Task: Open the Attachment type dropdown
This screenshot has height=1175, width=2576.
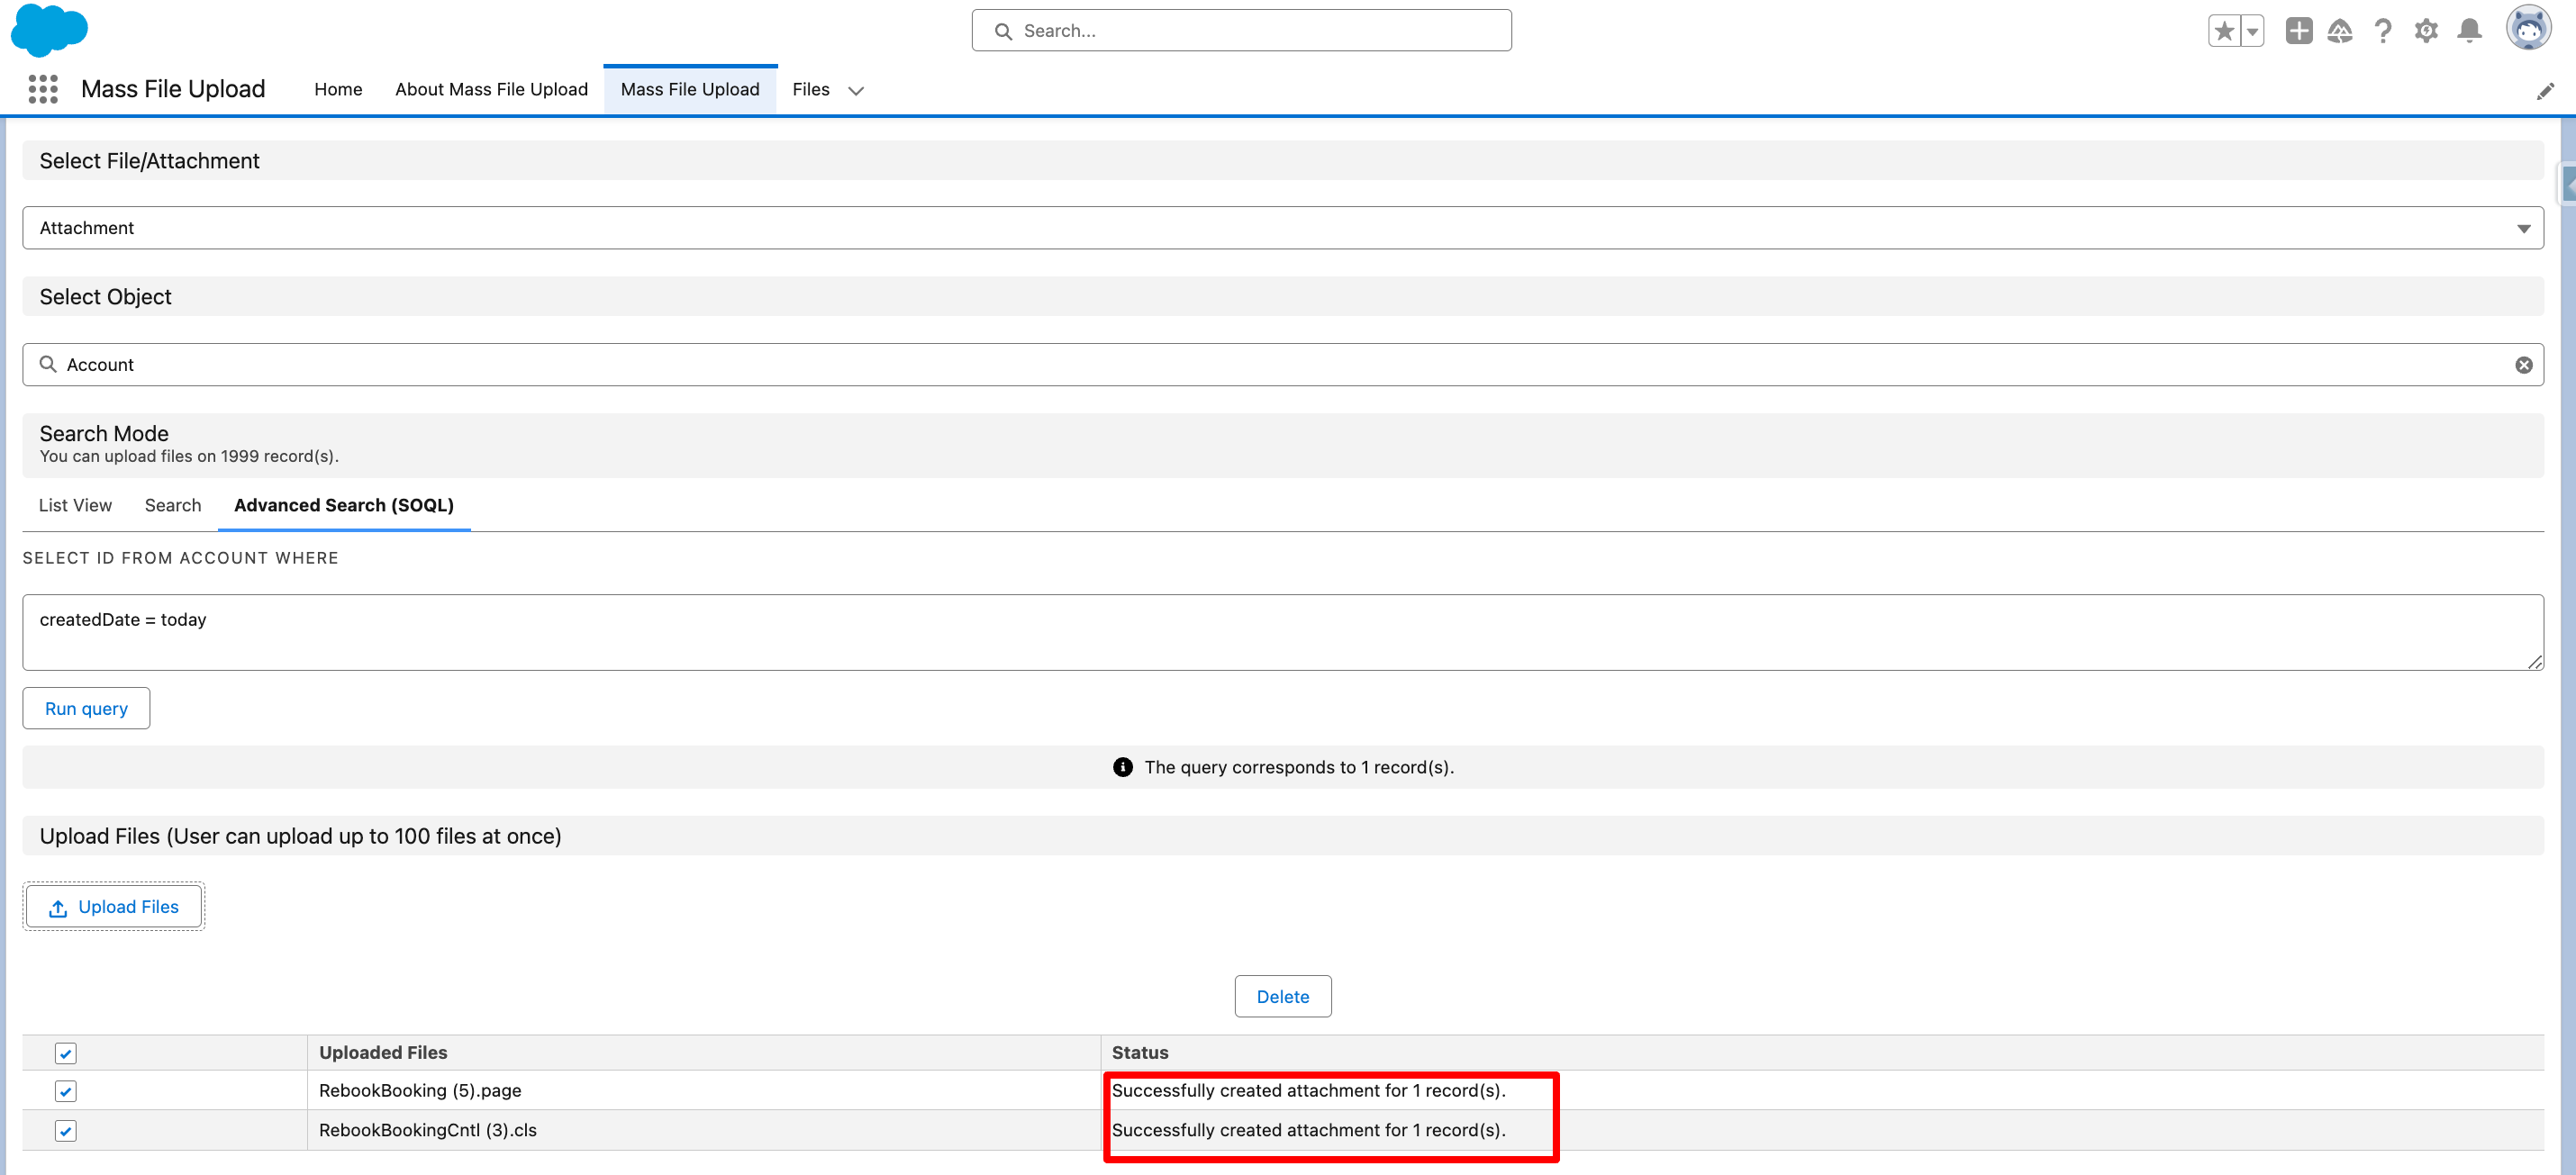Action: [1282, 228]
